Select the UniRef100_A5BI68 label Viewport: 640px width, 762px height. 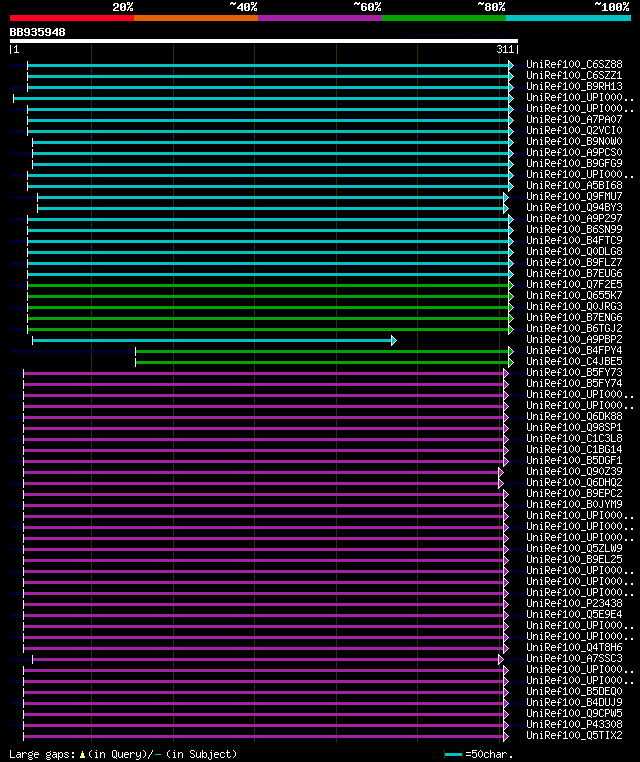click(x=574, y=185)
